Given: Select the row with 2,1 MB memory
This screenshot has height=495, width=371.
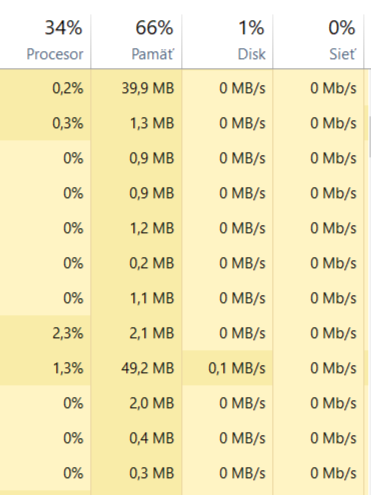Looking at the screenshot, I should pyautogui.click(x=184, y=333).
